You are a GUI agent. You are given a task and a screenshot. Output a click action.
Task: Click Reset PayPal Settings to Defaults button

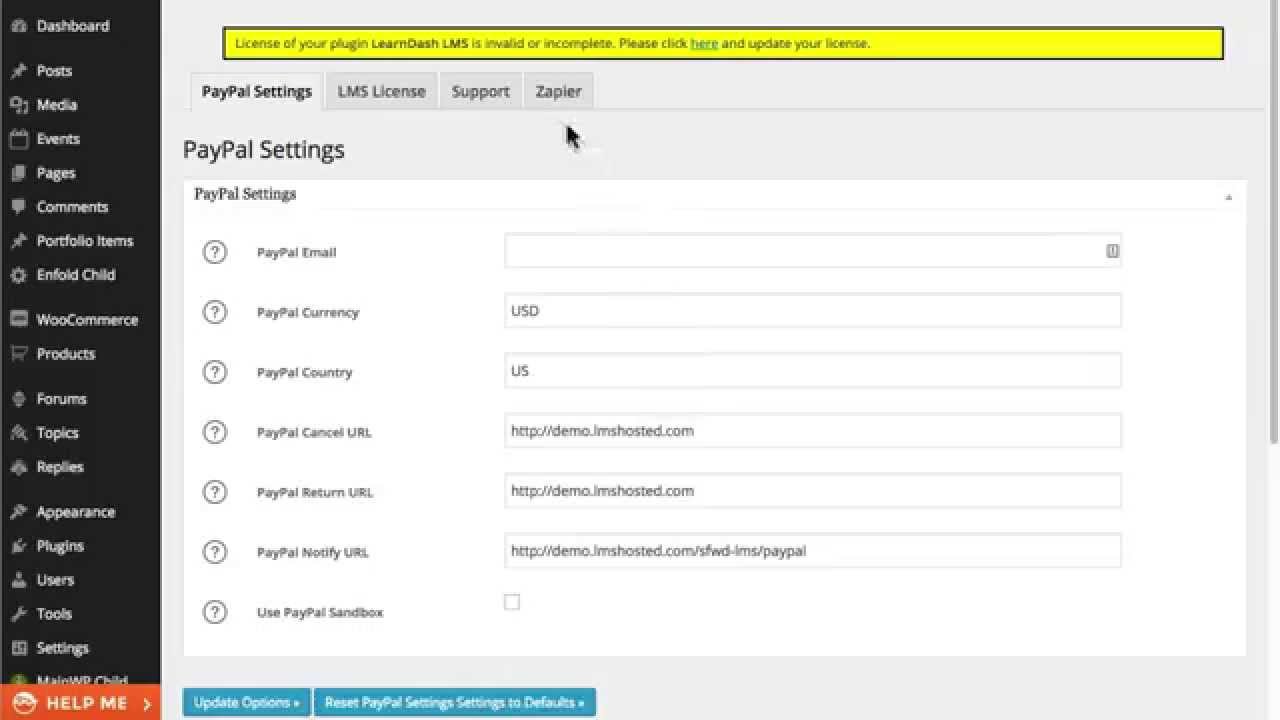[455, 702]
